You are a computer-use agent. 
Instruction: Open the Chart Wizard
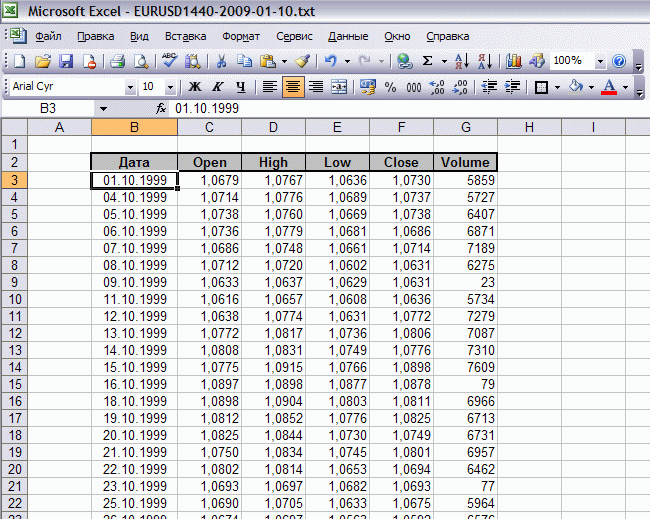tap(514, 61)
